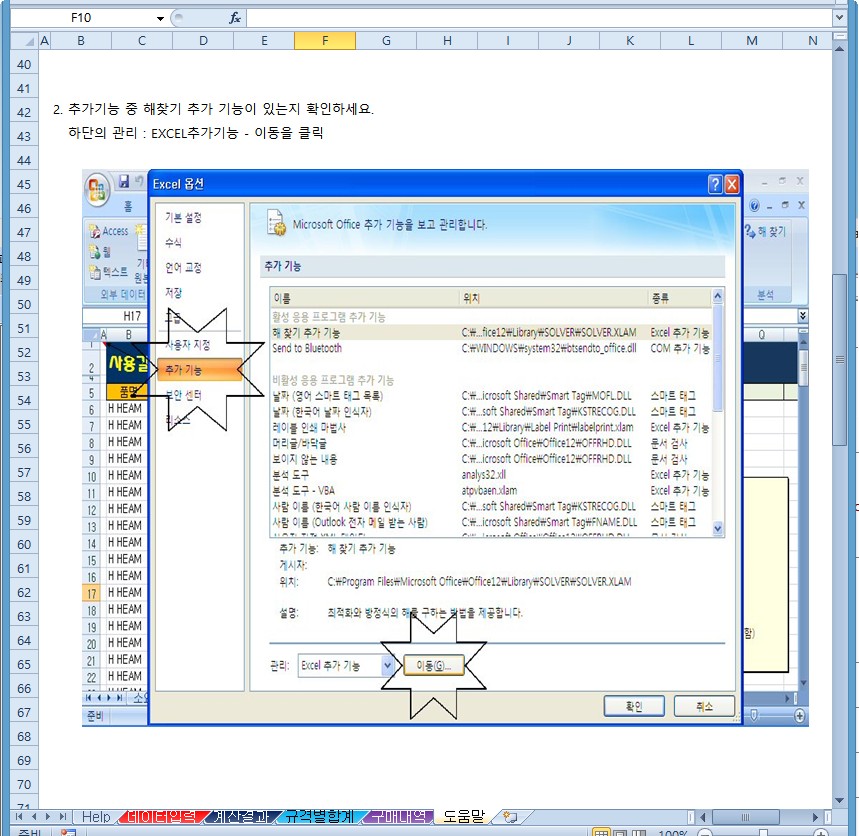Click the Office button in the embedded picture
This screenshot has width=859, height=836.
98,191
